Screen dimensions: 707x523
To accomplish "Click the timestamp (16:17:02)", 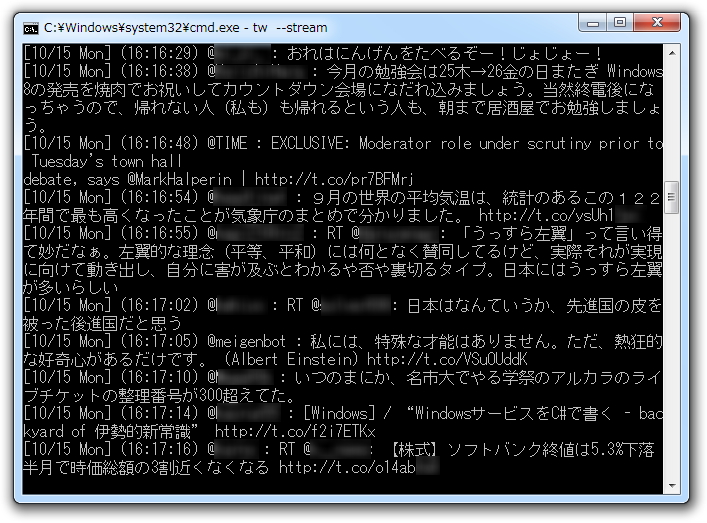I will [x=159, y=305].
